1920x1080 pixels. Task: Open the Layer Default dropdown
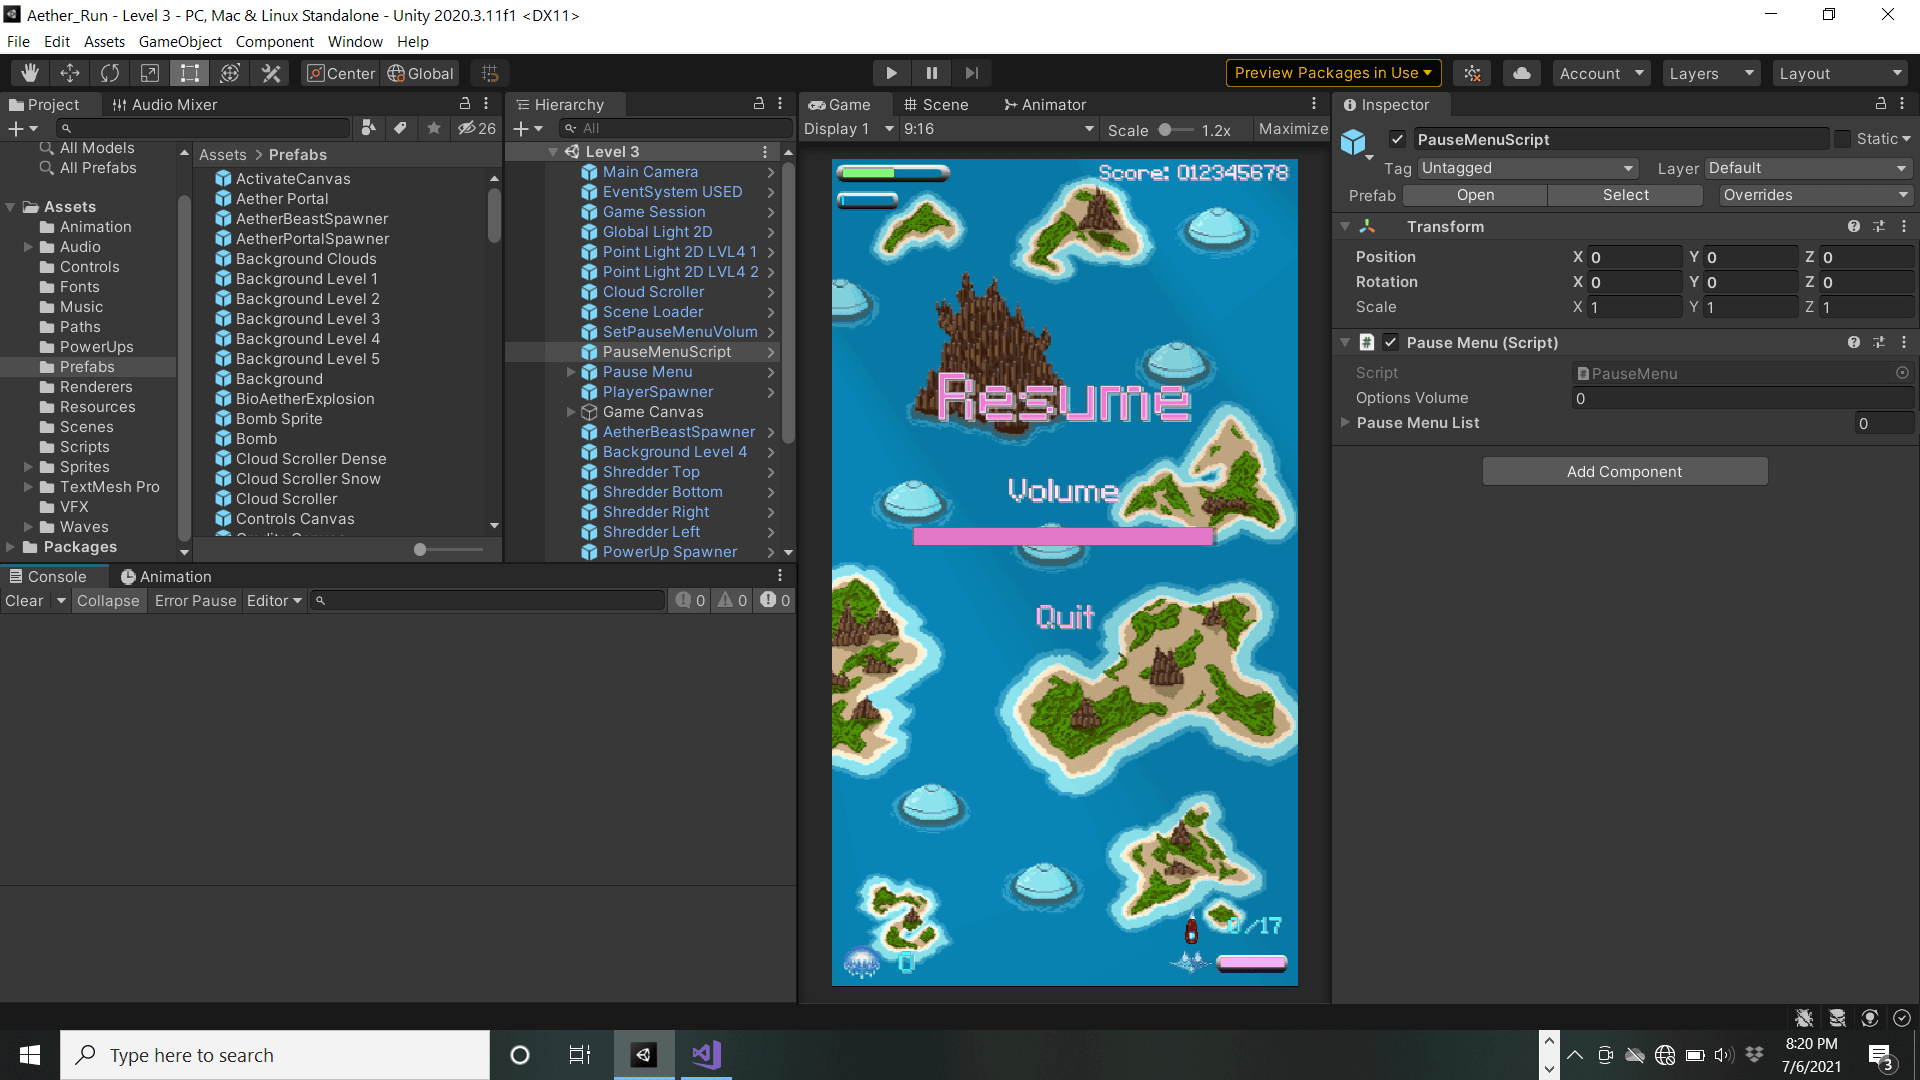pyautogui.click(x=1808, y=168)
